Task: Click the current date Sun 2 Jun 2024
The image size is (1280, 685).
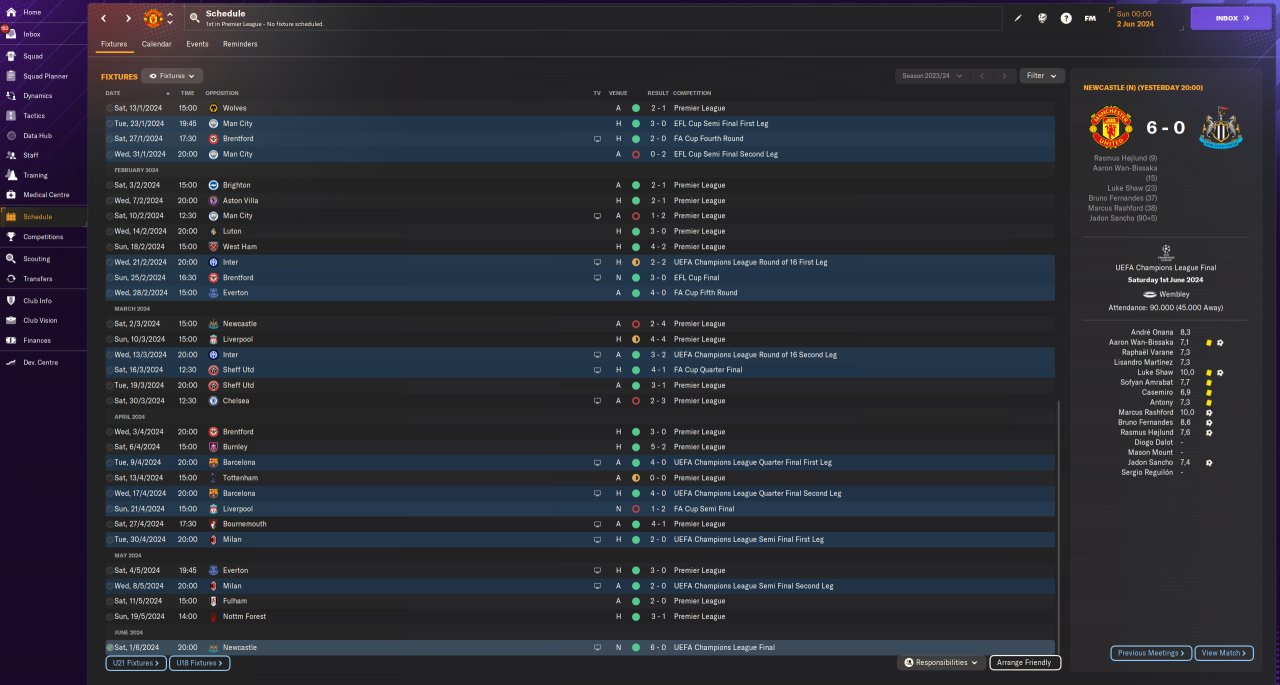Action: (1134, 18)
